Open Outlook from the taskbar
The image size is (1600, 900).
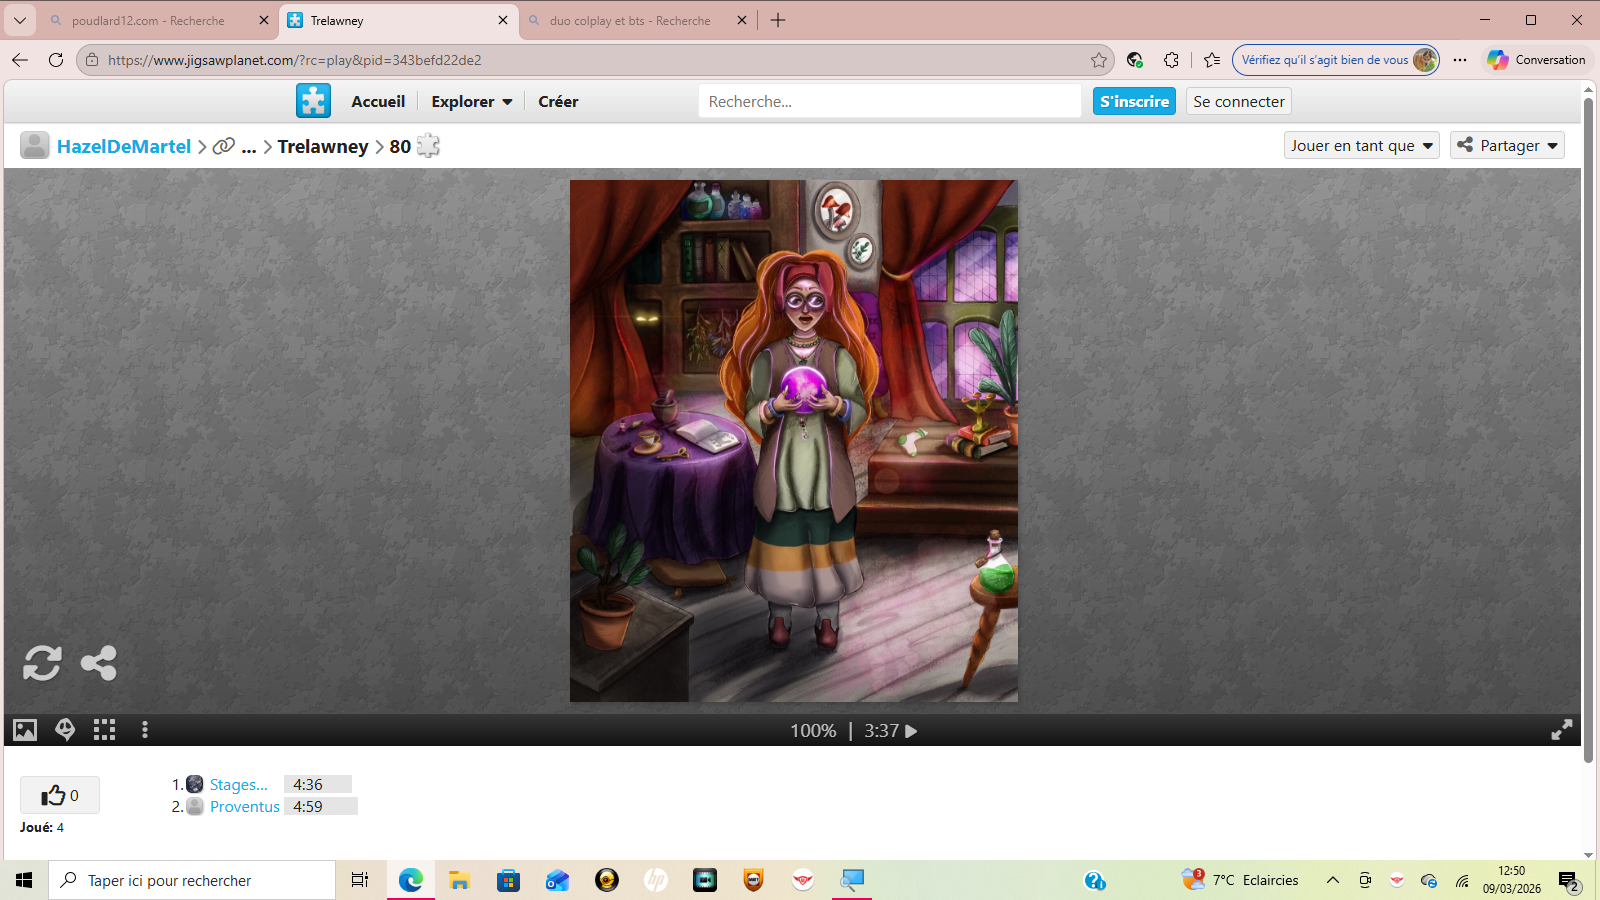tap(557, 880)
